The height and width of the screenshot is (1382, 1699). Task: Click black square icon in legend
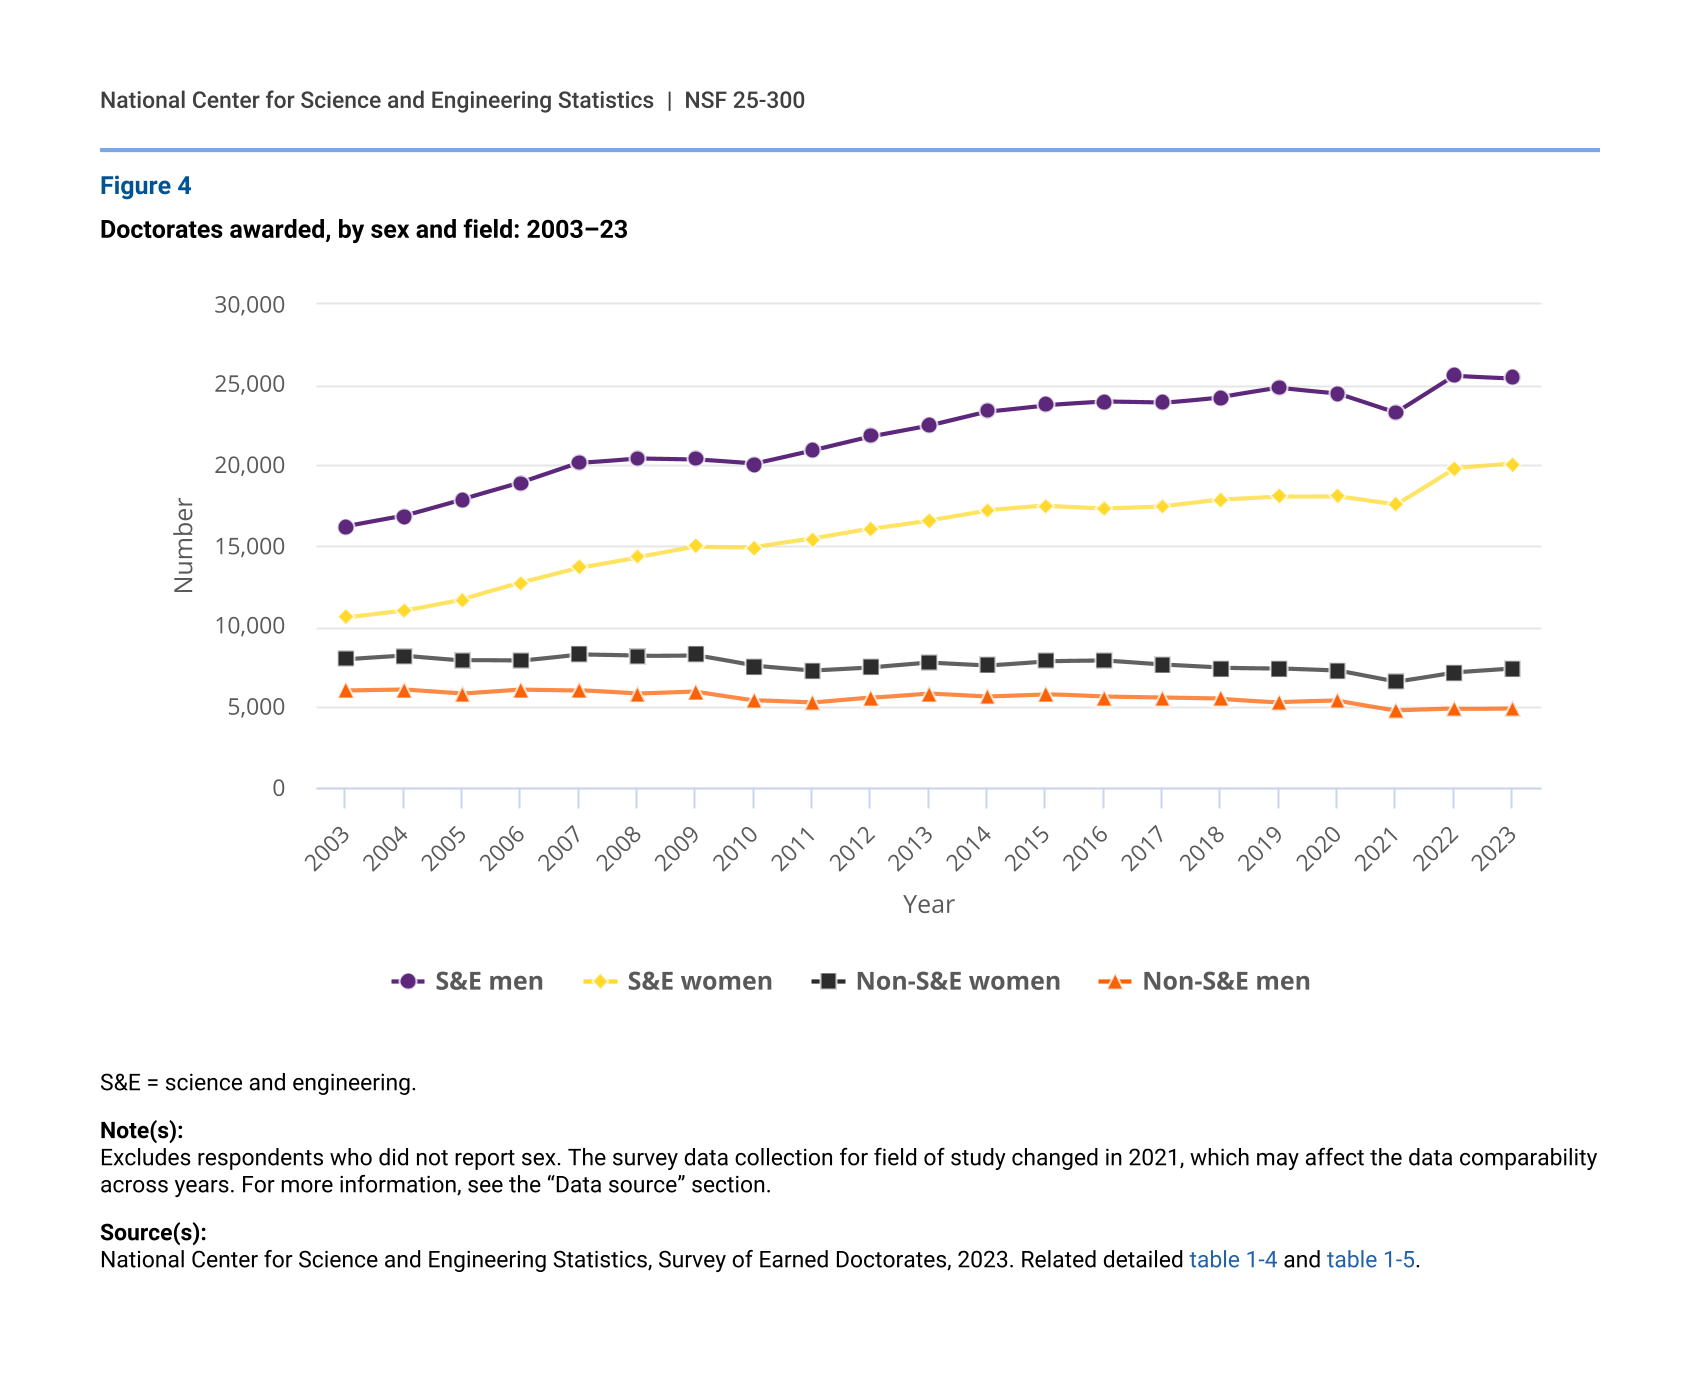[x=828, y=981]
